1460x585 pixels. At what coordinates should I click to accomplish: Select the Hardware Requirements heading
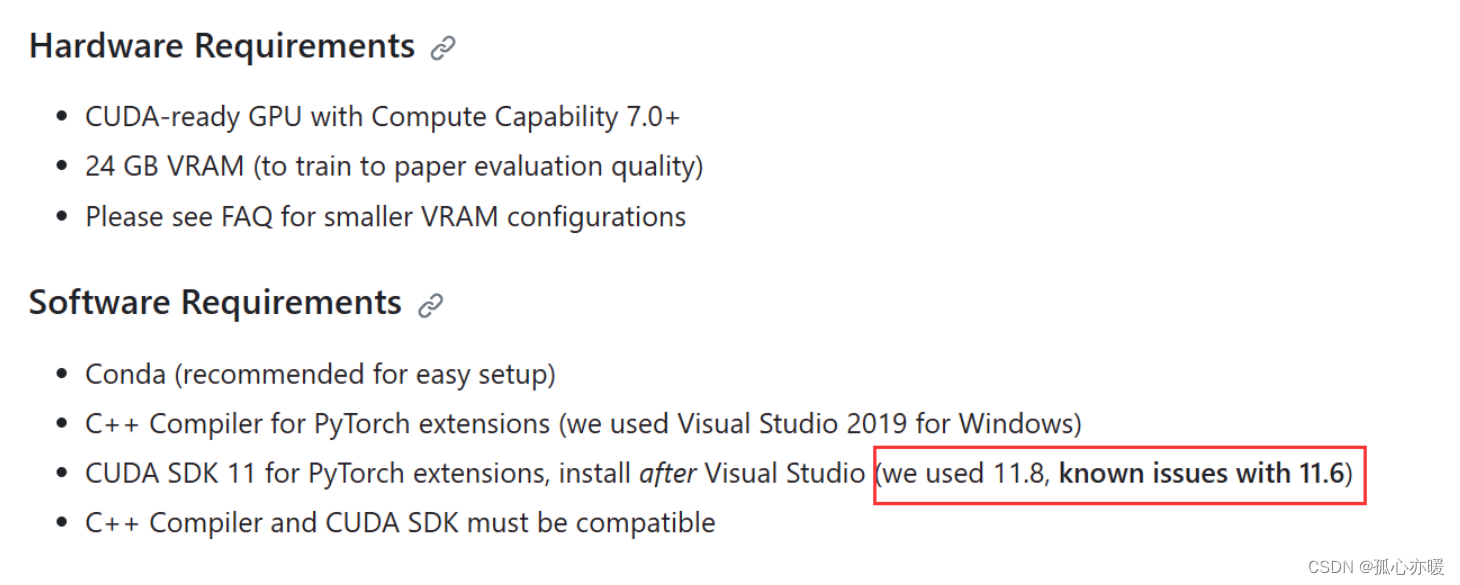tap(222, 46)
